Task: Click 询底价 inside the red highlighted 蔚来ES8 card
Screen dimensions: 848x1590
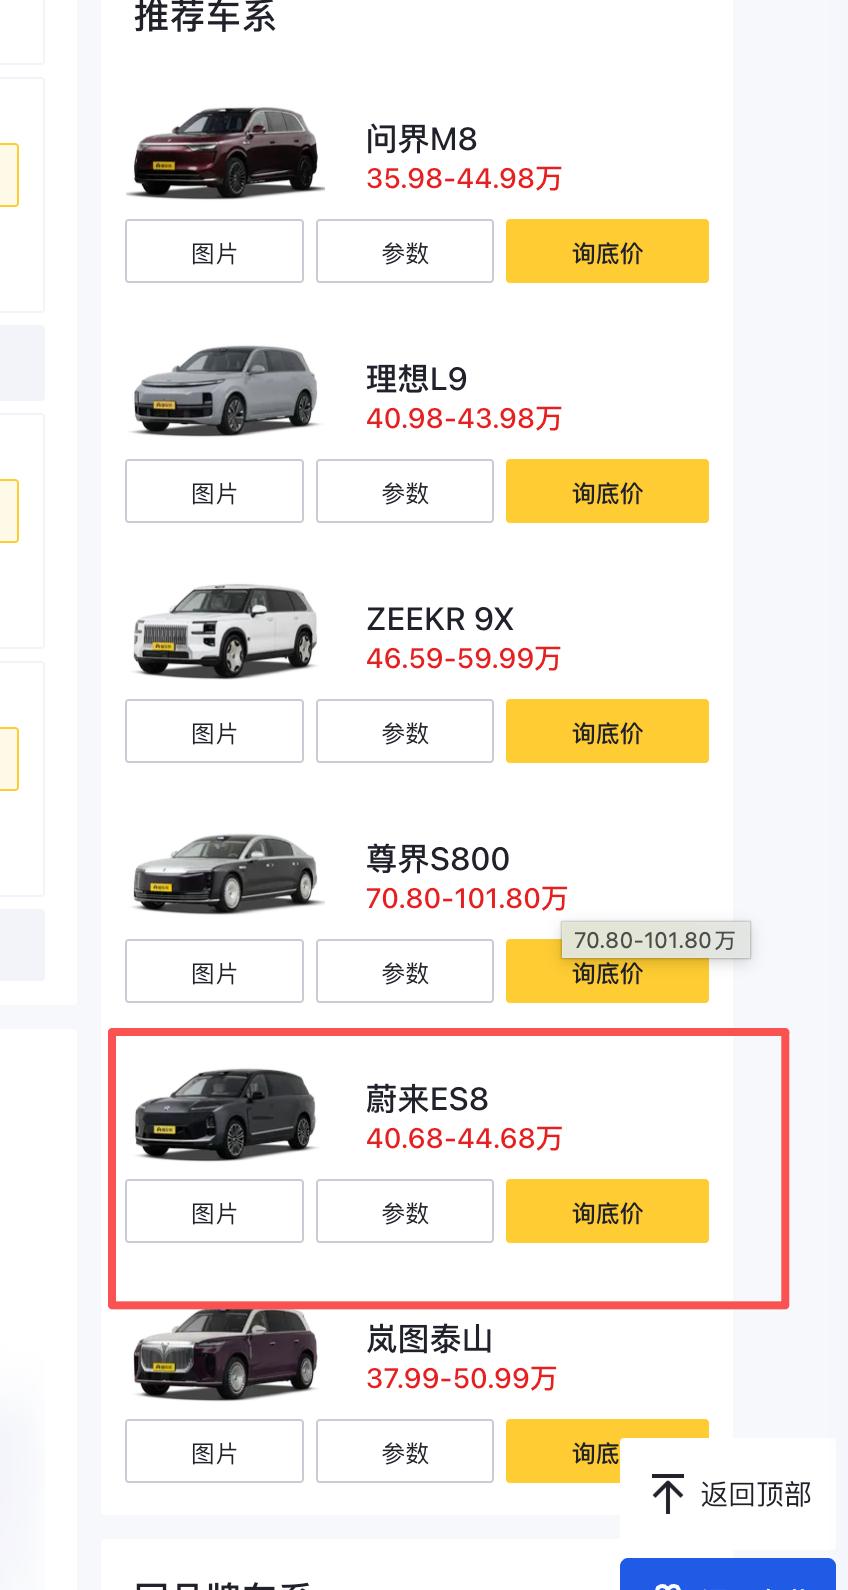Action: coord(607,1211)
